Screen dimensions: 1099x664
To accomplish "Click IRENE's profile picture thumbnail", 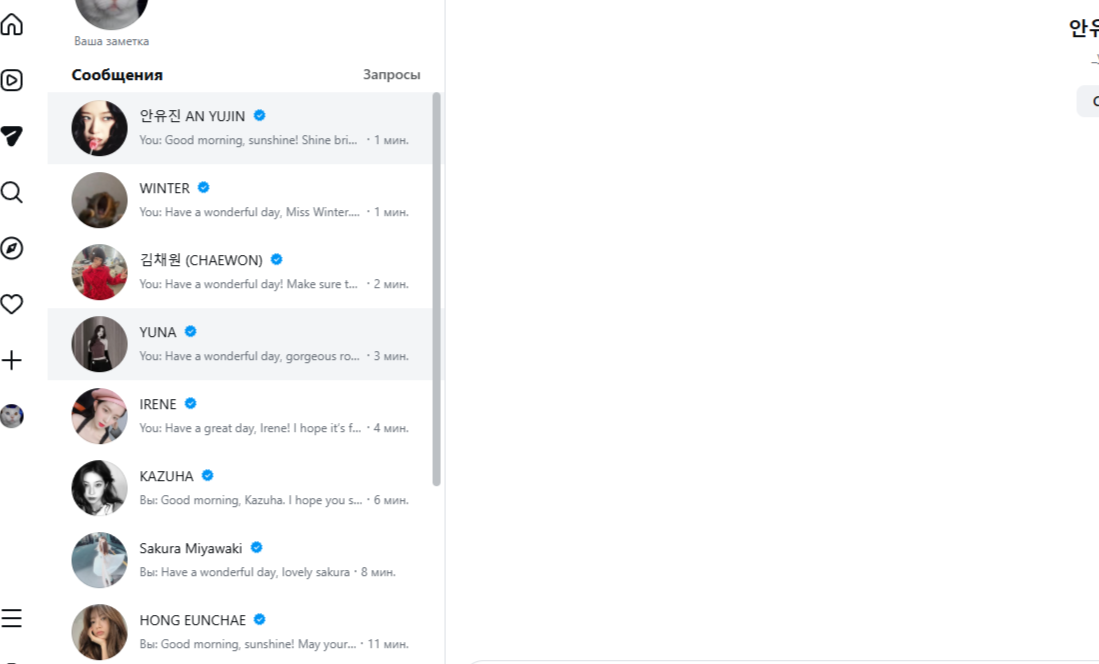I will (99, 416).
